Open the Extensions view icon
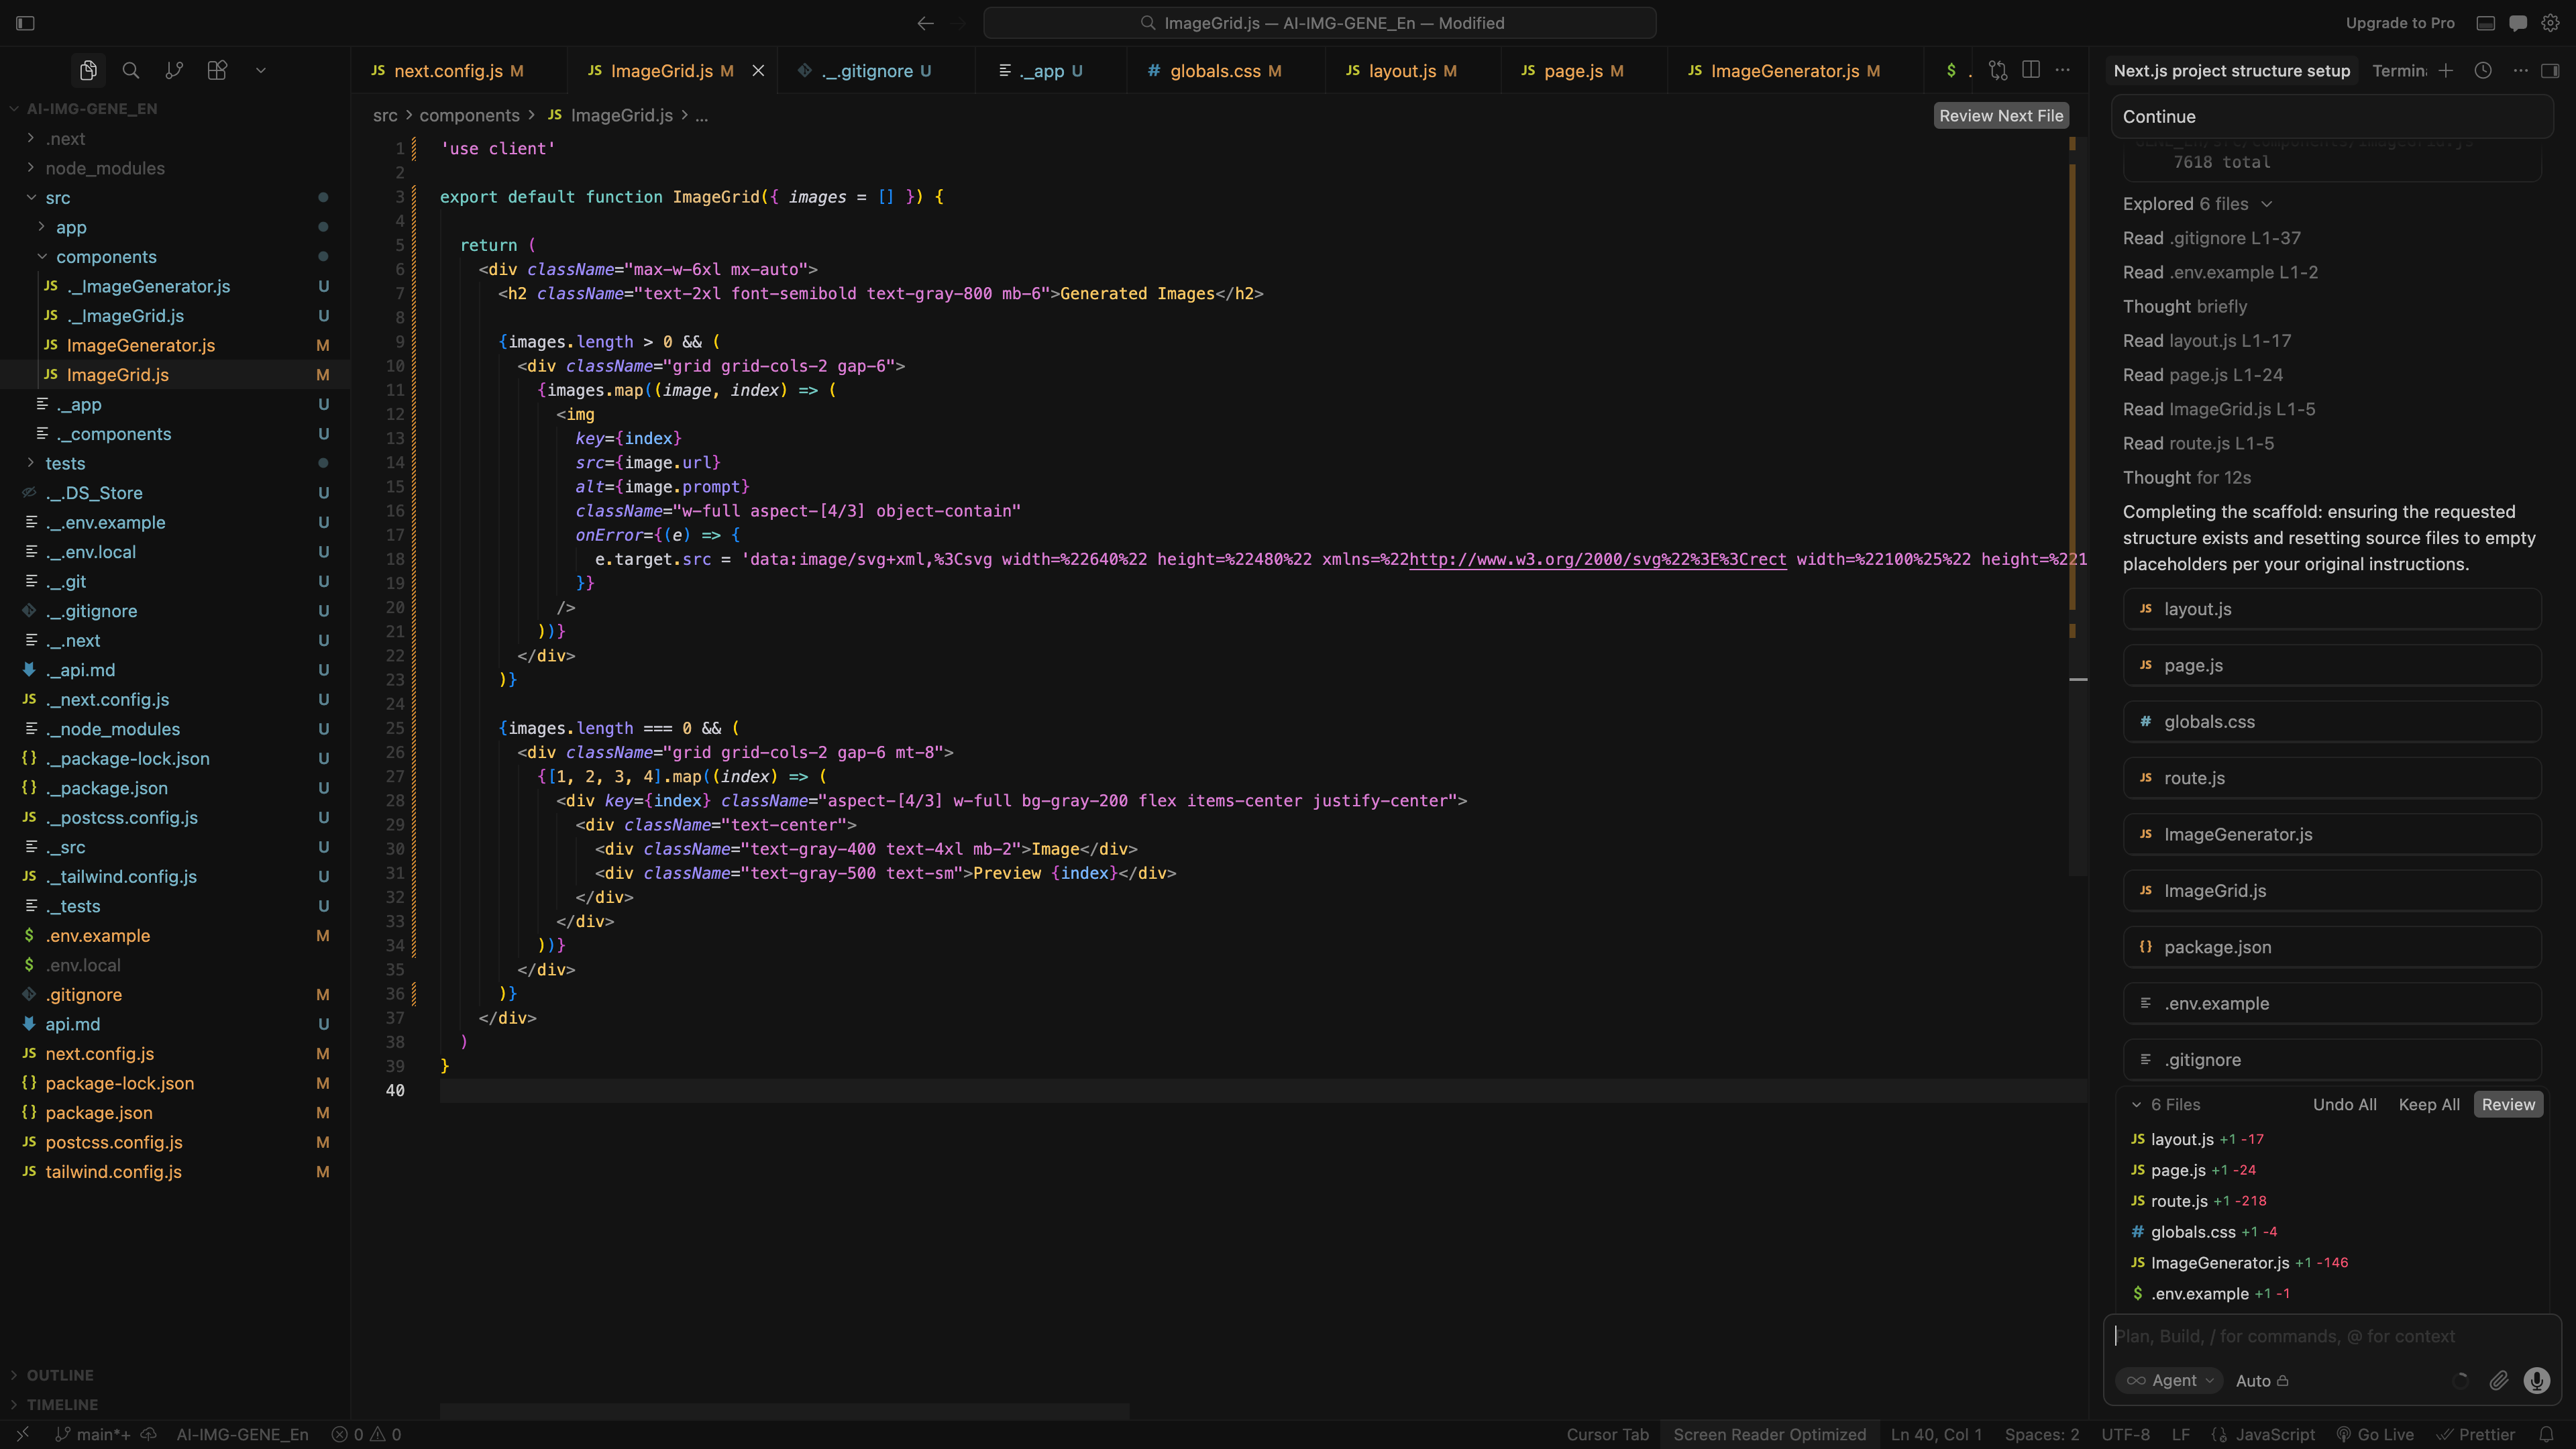 [217, 70]
